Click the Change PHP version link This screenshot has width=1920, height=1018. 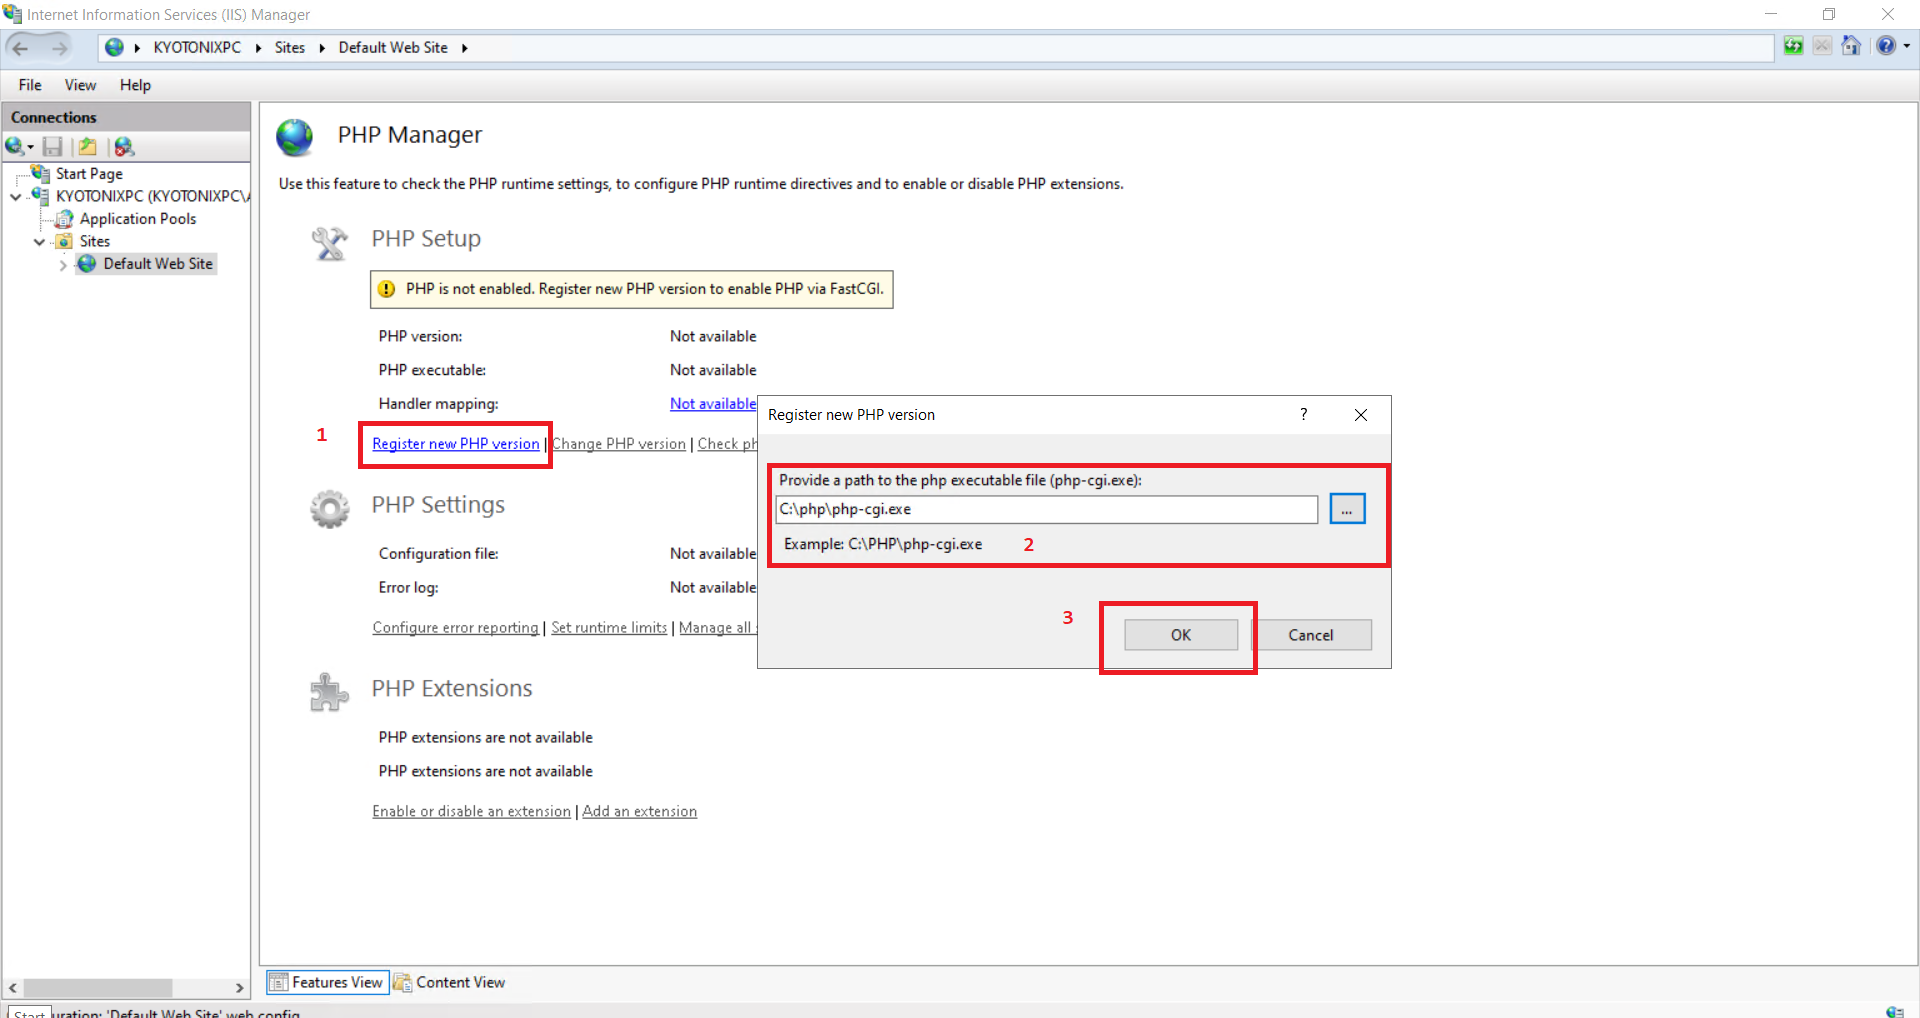619,444
